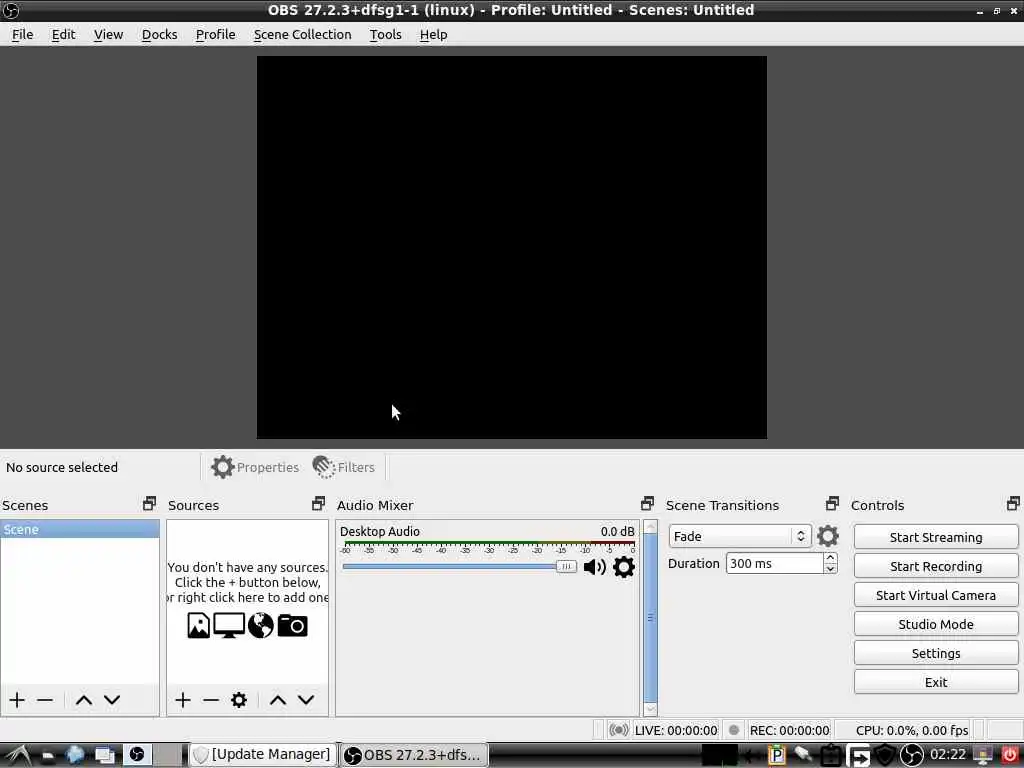Click OBS 27.2.3 taskbar window button
Viewport: 1024px width, 768px height.
413,755
